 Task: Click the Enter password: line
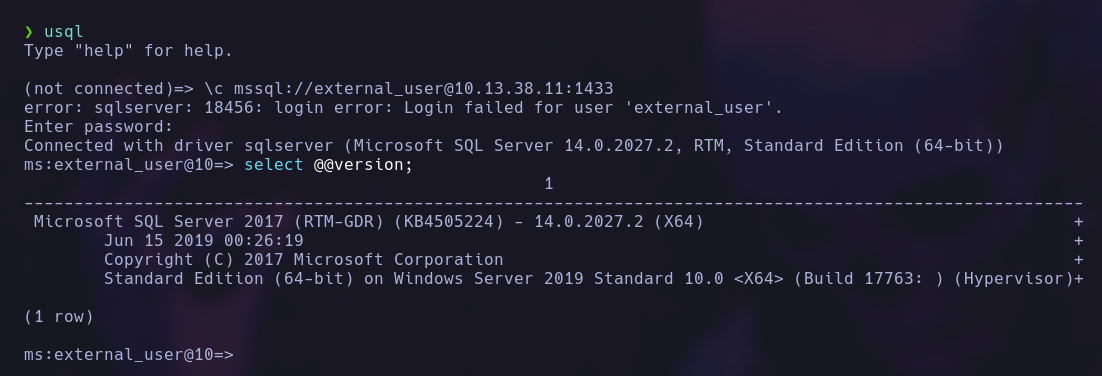98,127
